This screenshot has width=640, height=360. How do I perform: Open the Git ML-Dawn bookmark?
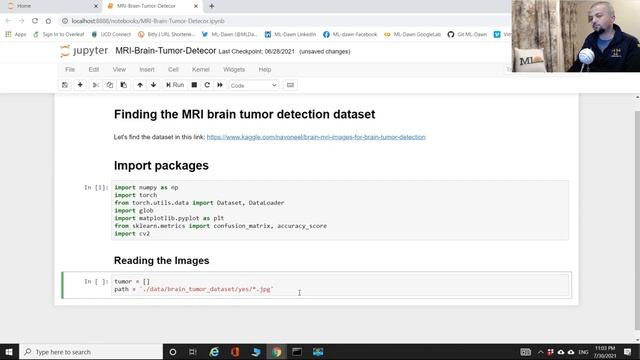pos(467,34)
